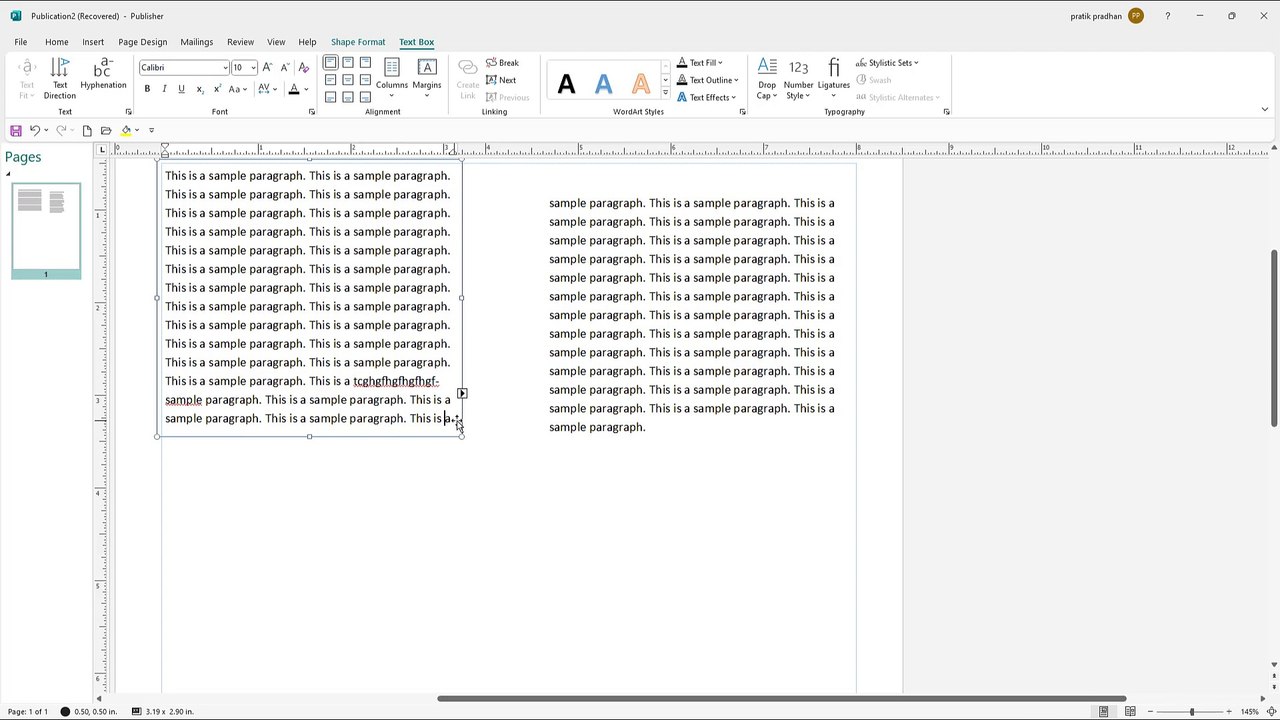Decrease font size with Shrink Font

pyautogui.click(x=285, y=67)
